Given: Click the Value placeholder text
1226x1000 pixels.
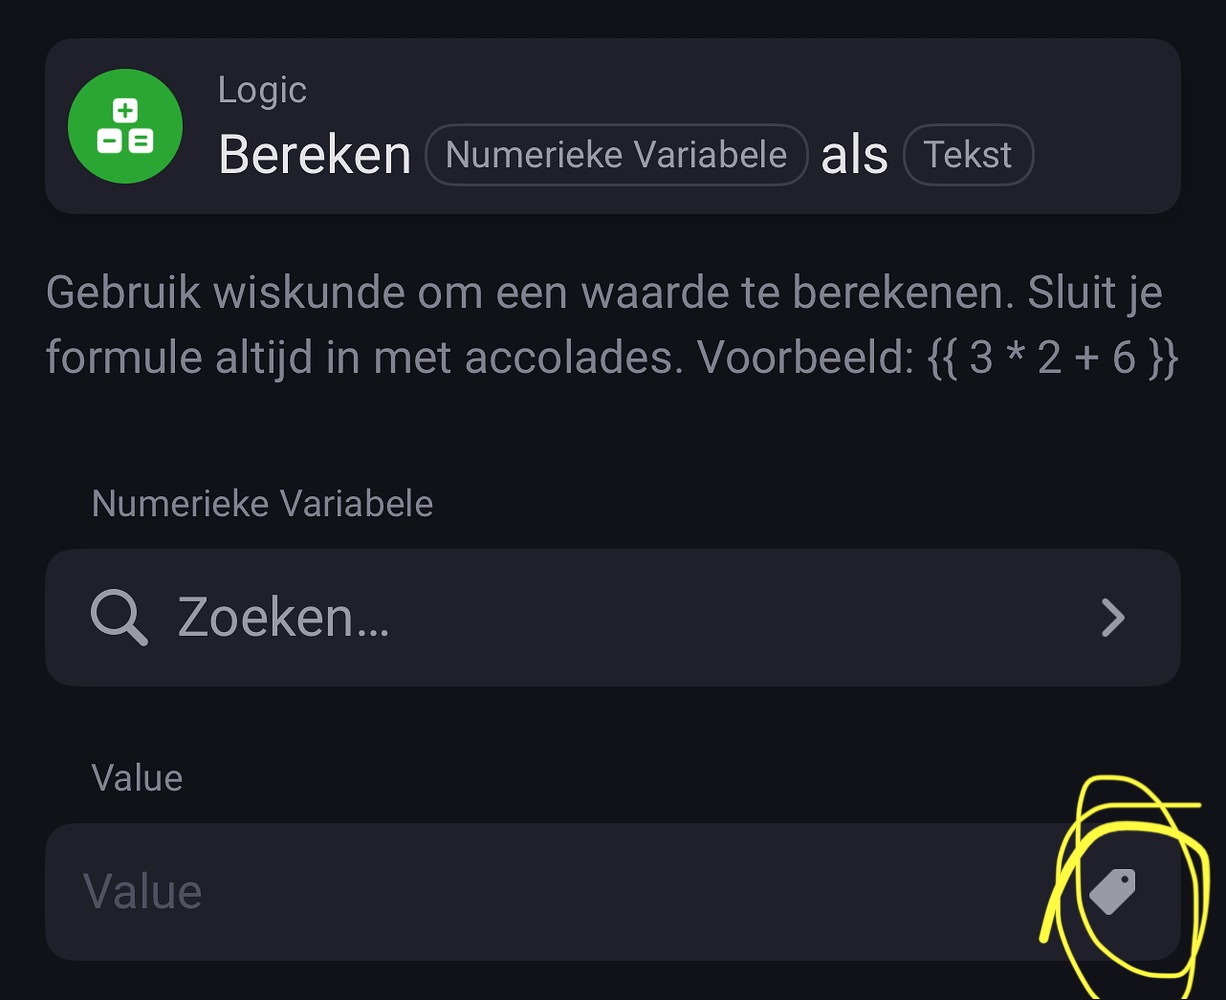Looking at the screenshot, I should tap(143, 892).
